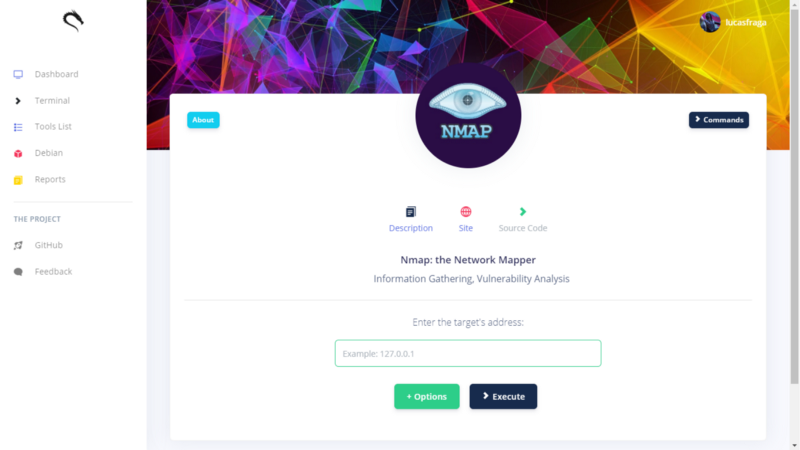Click the red Site globe icon
The image size is (800, 450).
466,212
